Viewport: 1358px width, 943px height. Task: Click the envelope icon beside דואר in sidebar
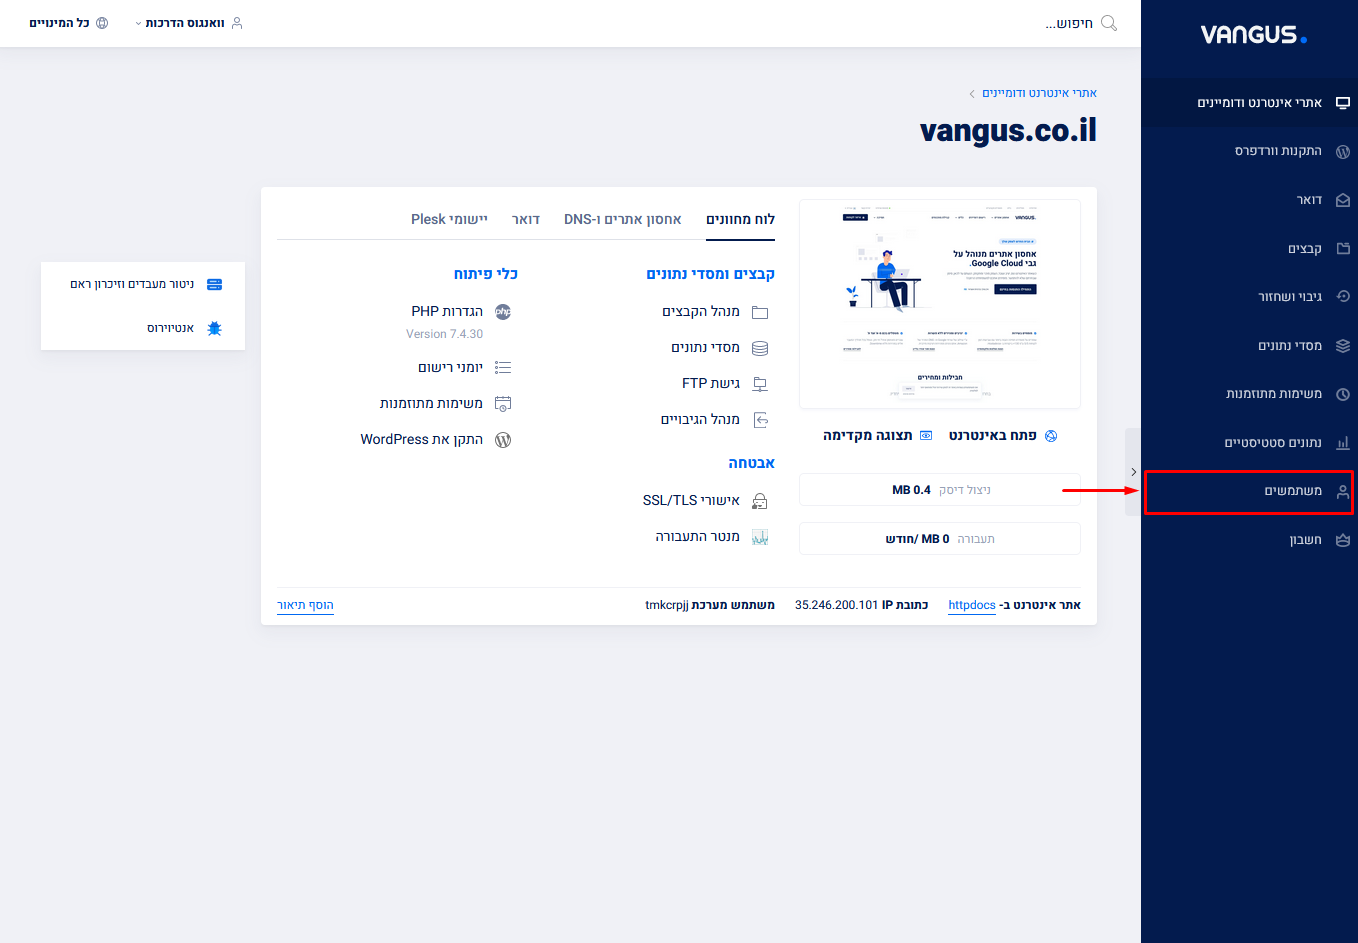pos(1343,200)
